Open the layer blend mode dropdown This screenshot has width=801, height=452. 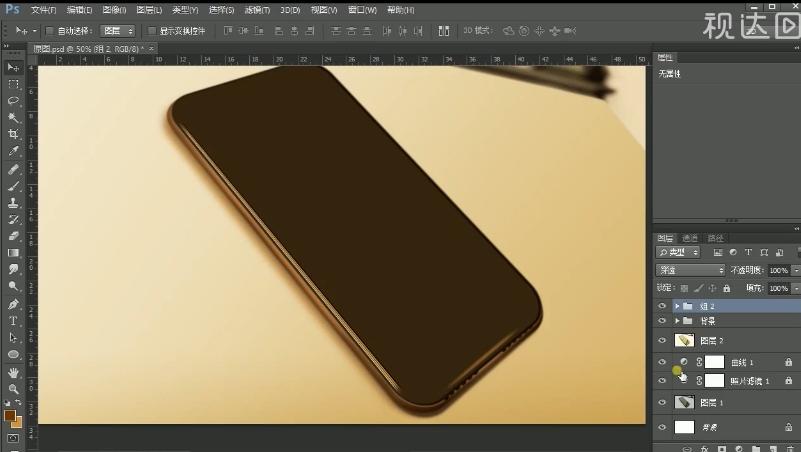click(x=691, y=270)
